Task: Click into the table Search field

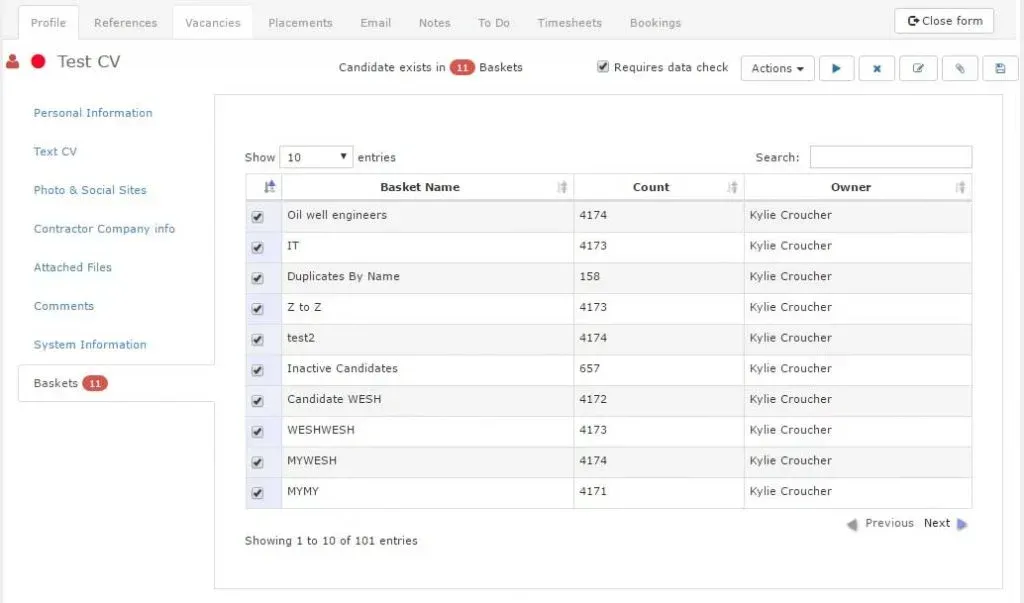Action: 891,157
